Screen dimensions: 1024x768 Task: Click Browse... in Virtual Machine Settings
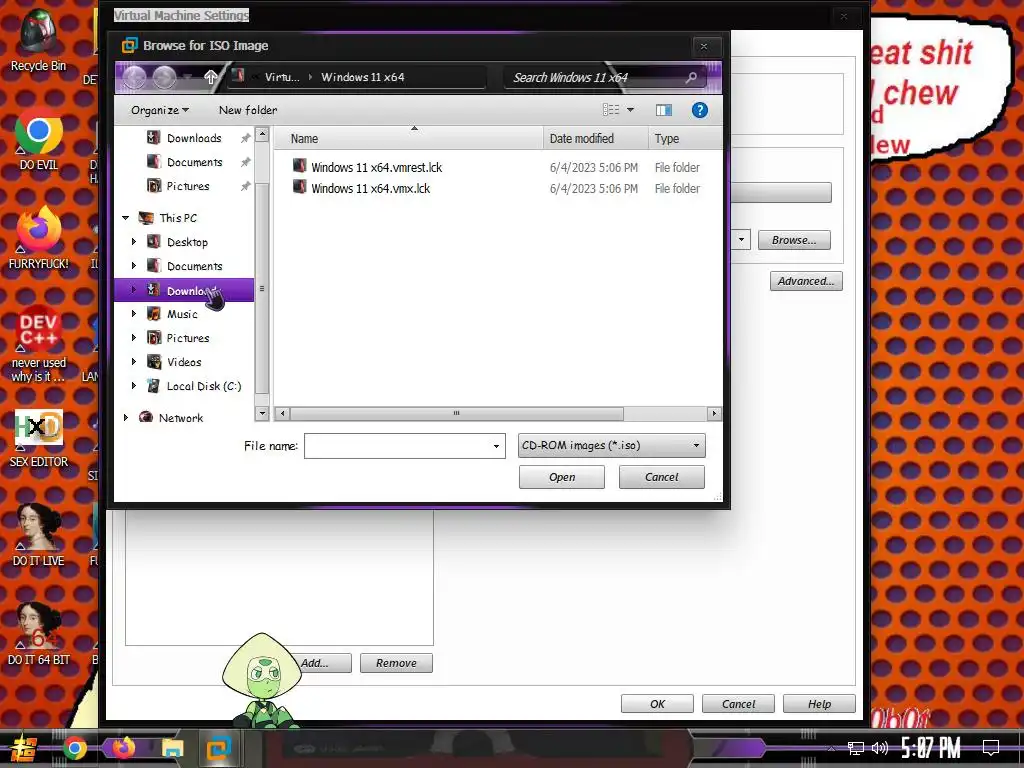point(794,240)
